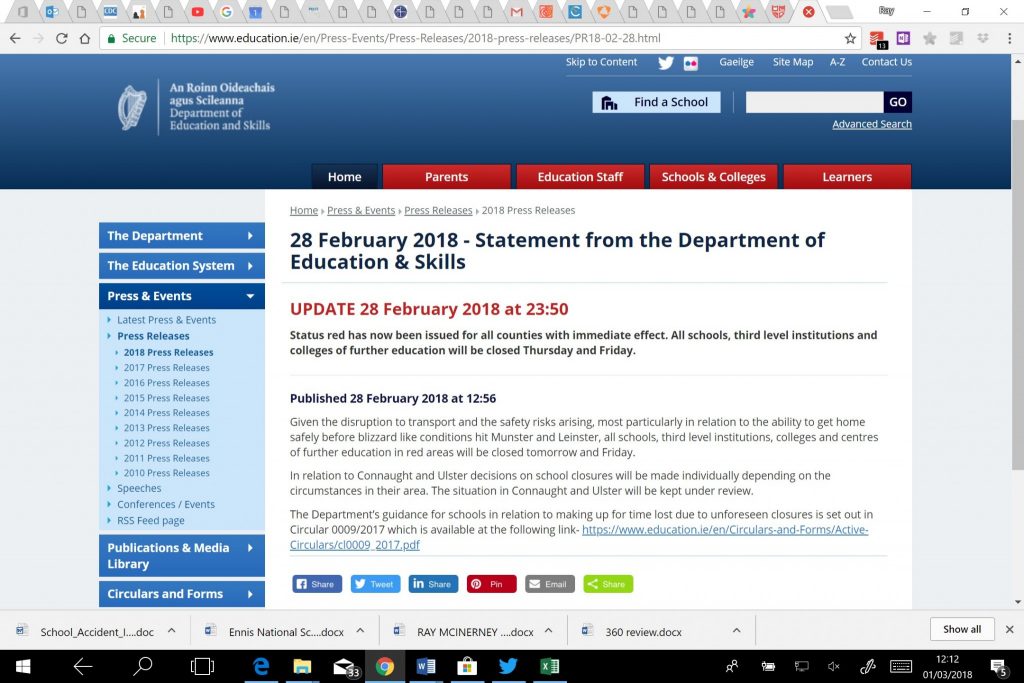Open Windows search from taskbar
This screenshot has width=1024, height=683.
tap(142, 666)
